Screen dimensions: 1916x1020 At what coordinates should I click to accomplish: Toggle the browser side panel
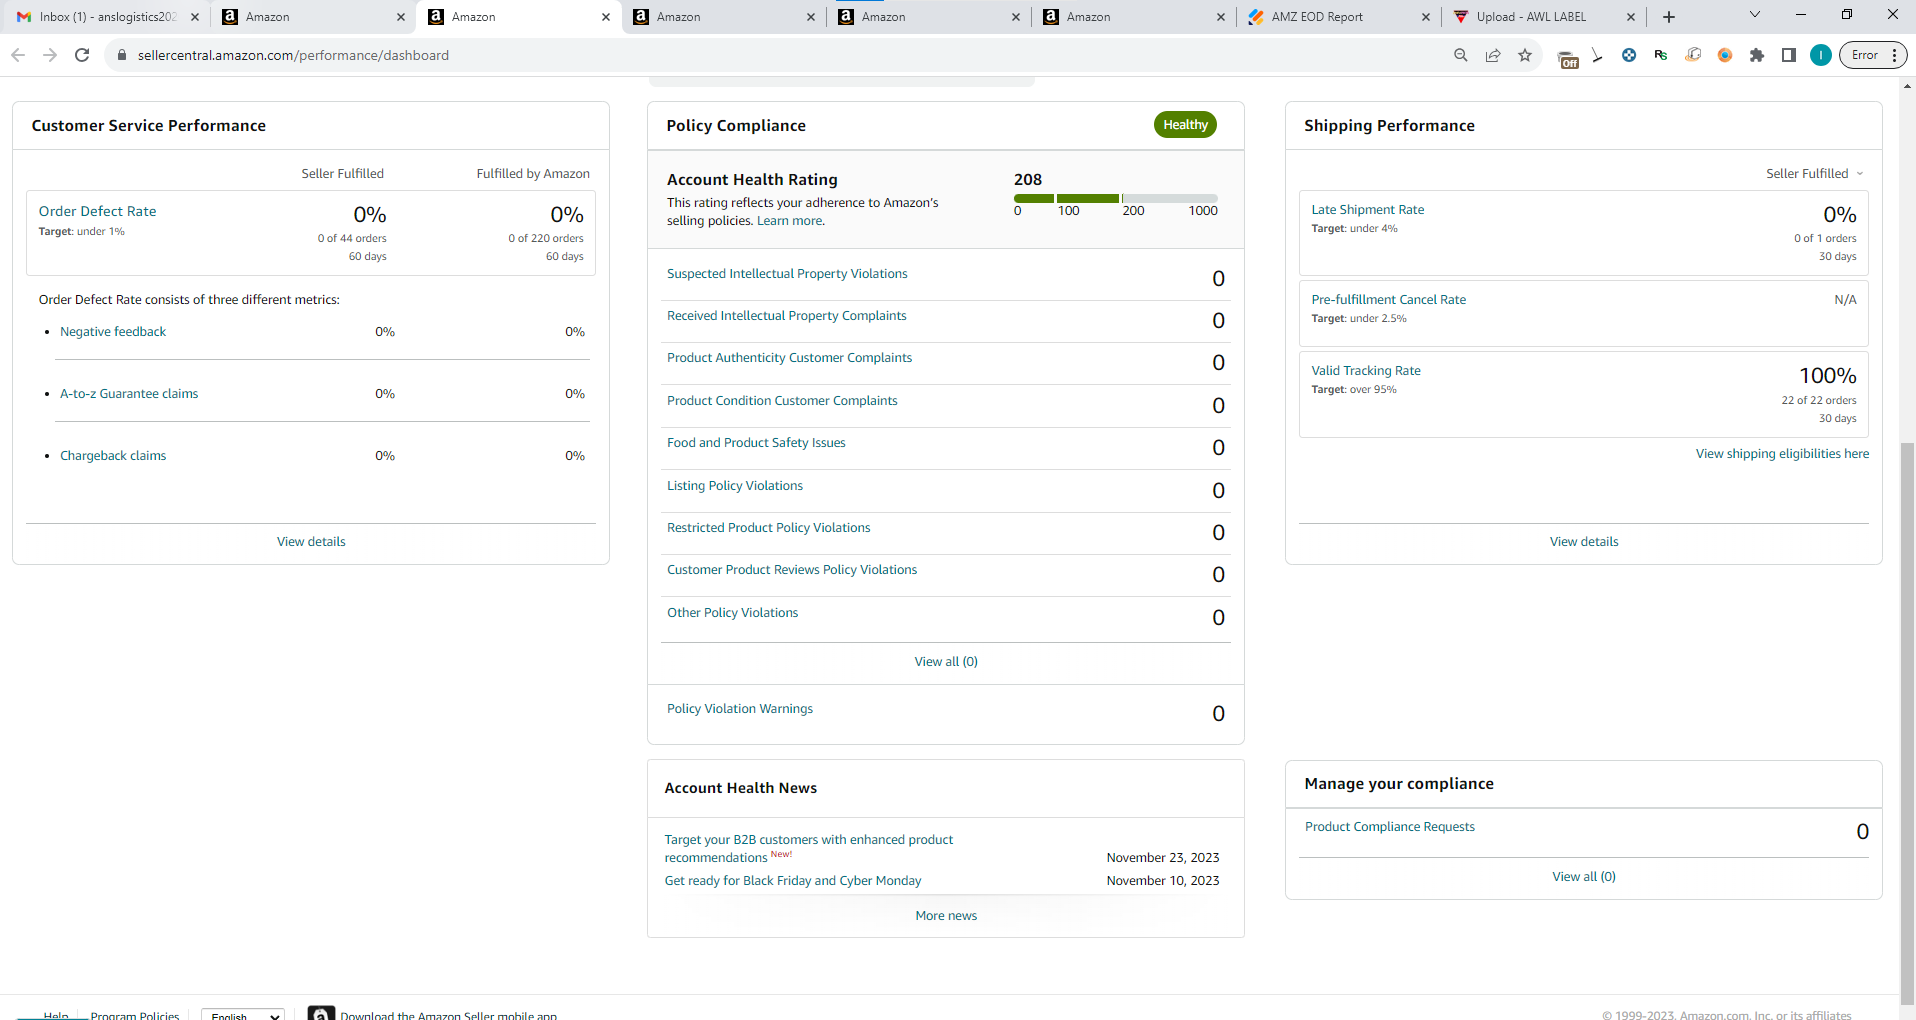(x=1789, y=55)
